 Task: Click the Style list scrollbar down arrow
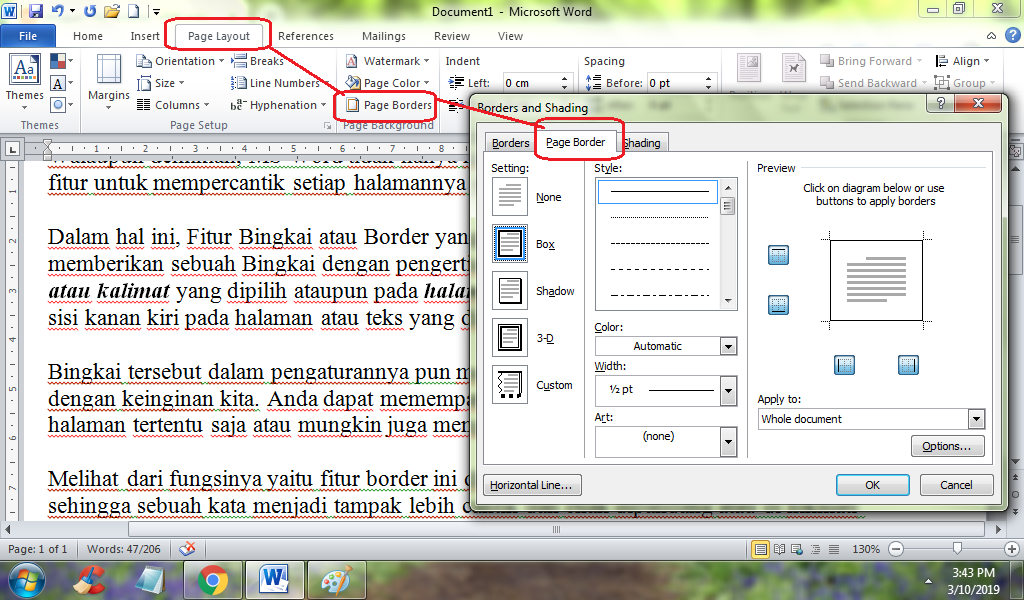[x=728, y=301]
